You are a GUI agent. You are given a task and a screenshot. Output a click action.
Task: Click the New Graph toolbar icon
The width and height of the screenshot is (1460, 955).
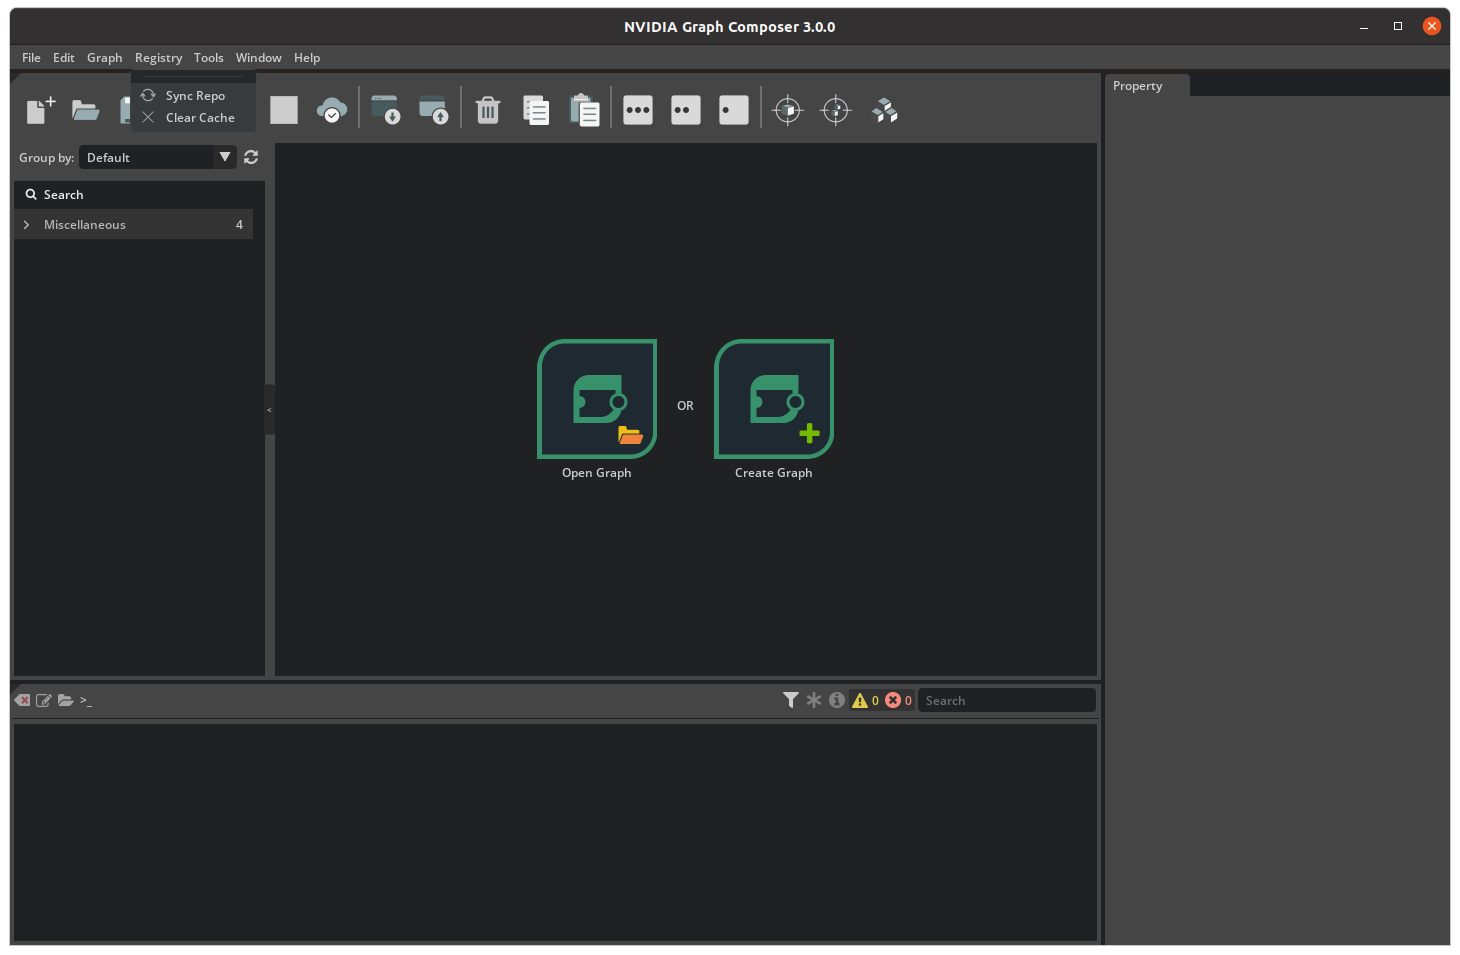coord(40,110)
